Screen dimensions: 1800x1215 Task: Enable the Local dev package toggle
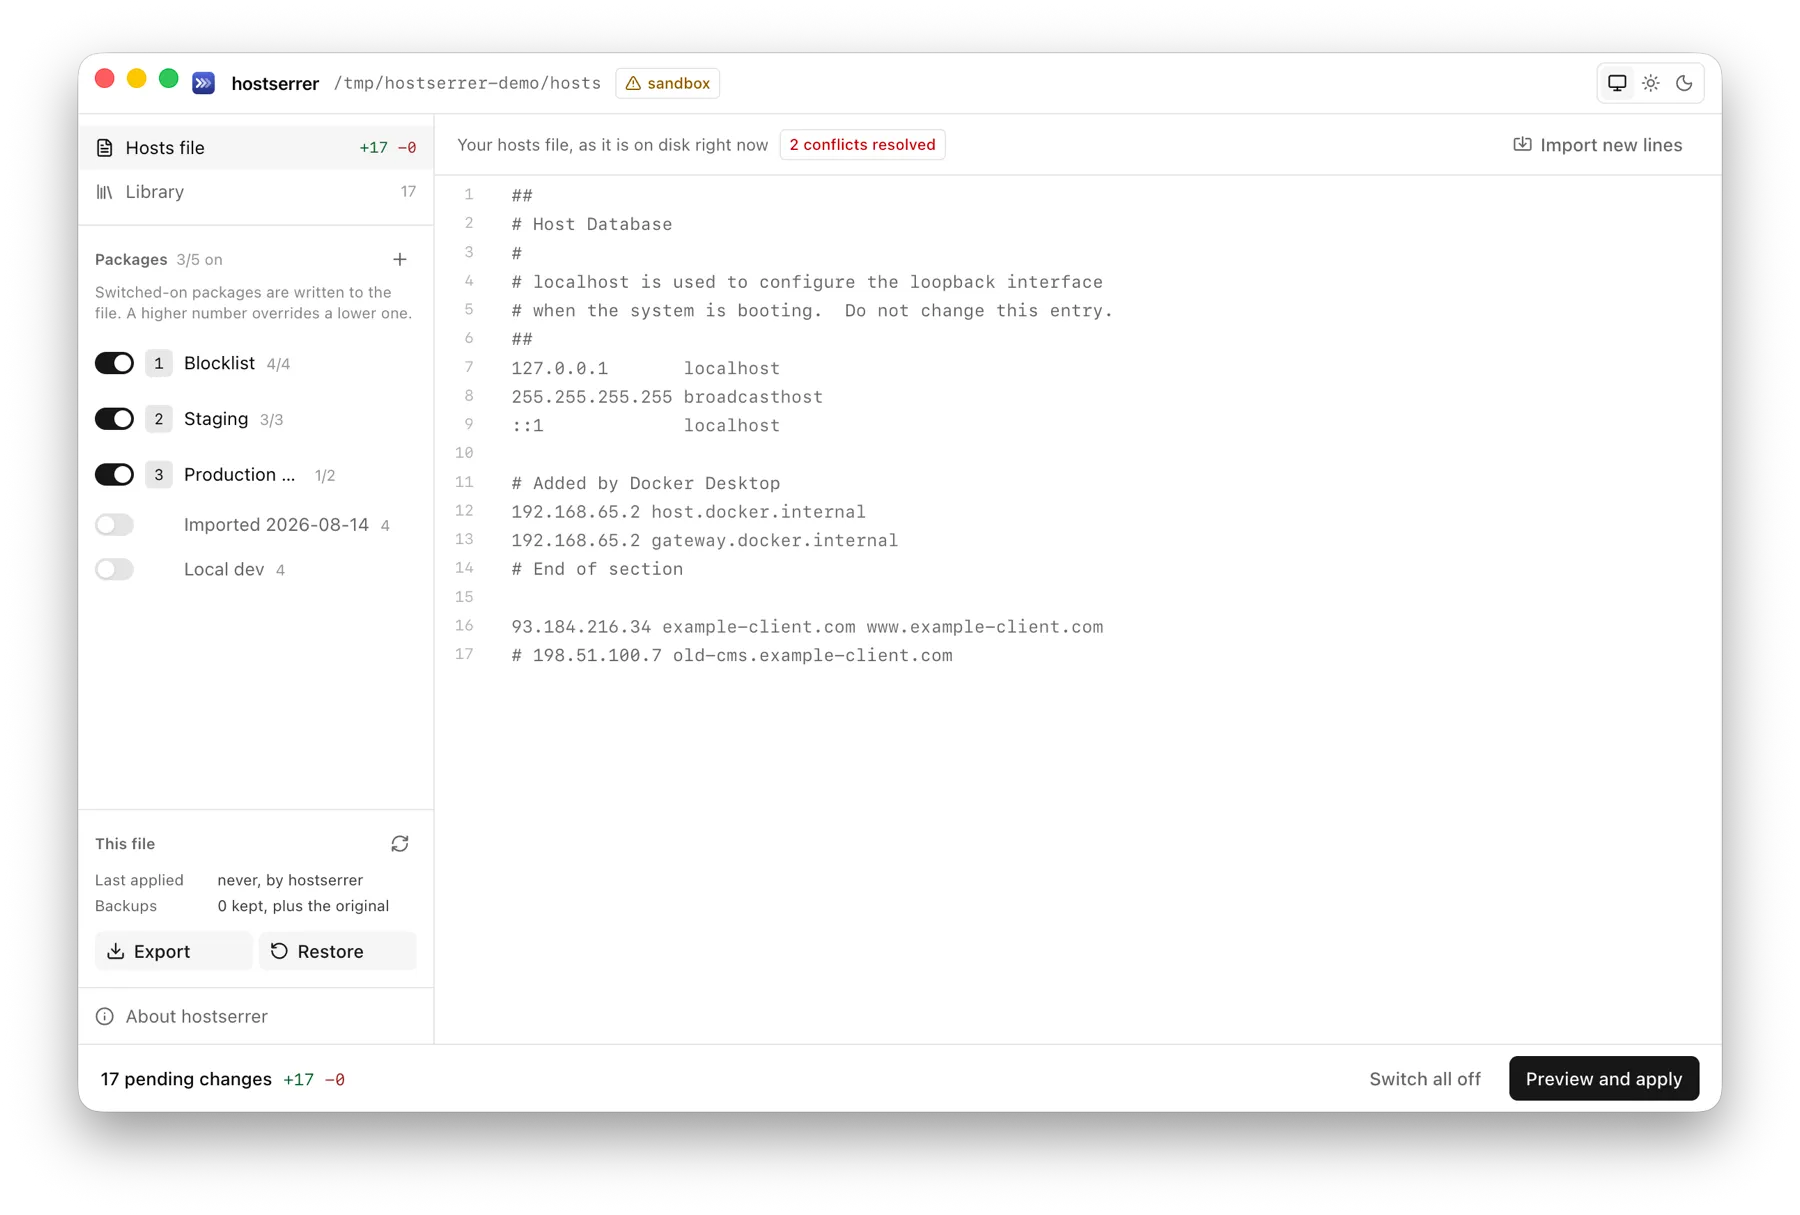[115, 570]
